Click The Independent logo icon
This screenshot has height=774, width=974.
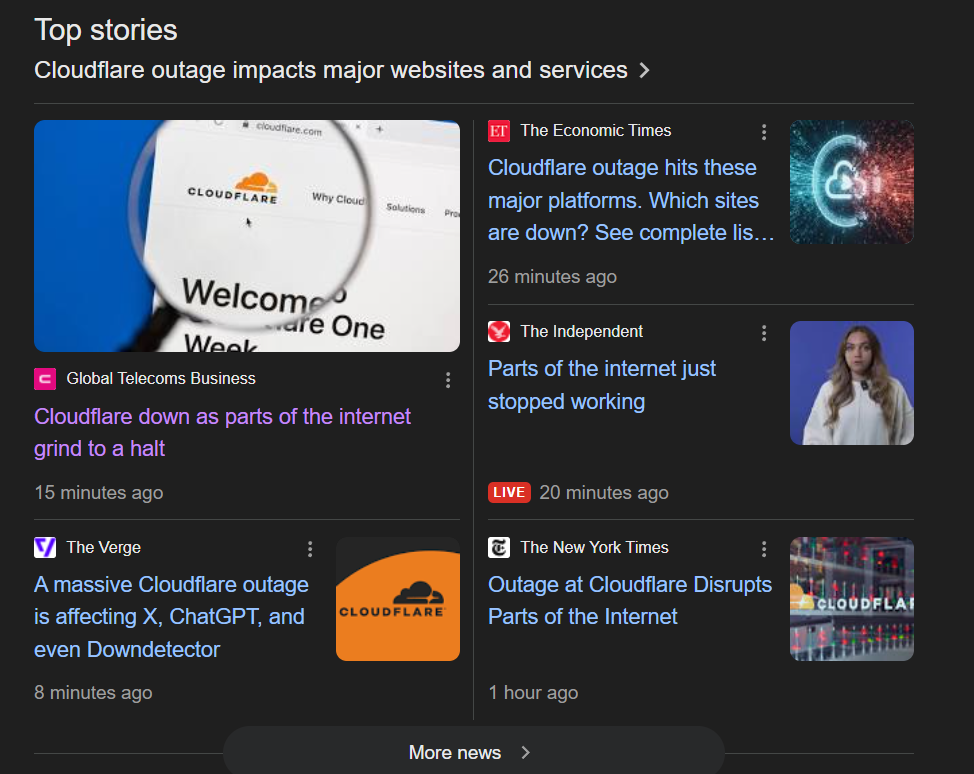499,332
